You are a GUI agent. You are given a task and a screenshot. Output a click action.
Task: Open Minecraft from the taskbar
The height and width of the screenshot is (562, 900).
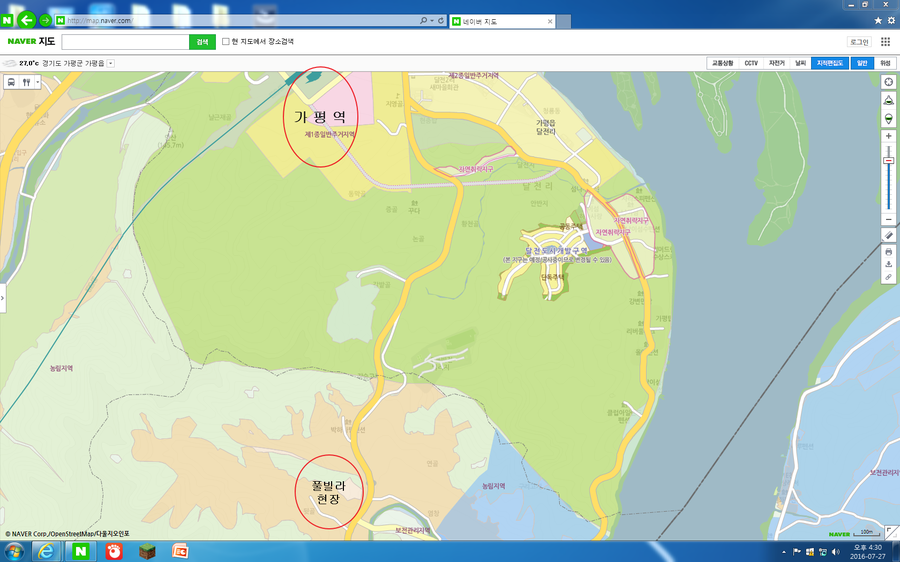148,552
